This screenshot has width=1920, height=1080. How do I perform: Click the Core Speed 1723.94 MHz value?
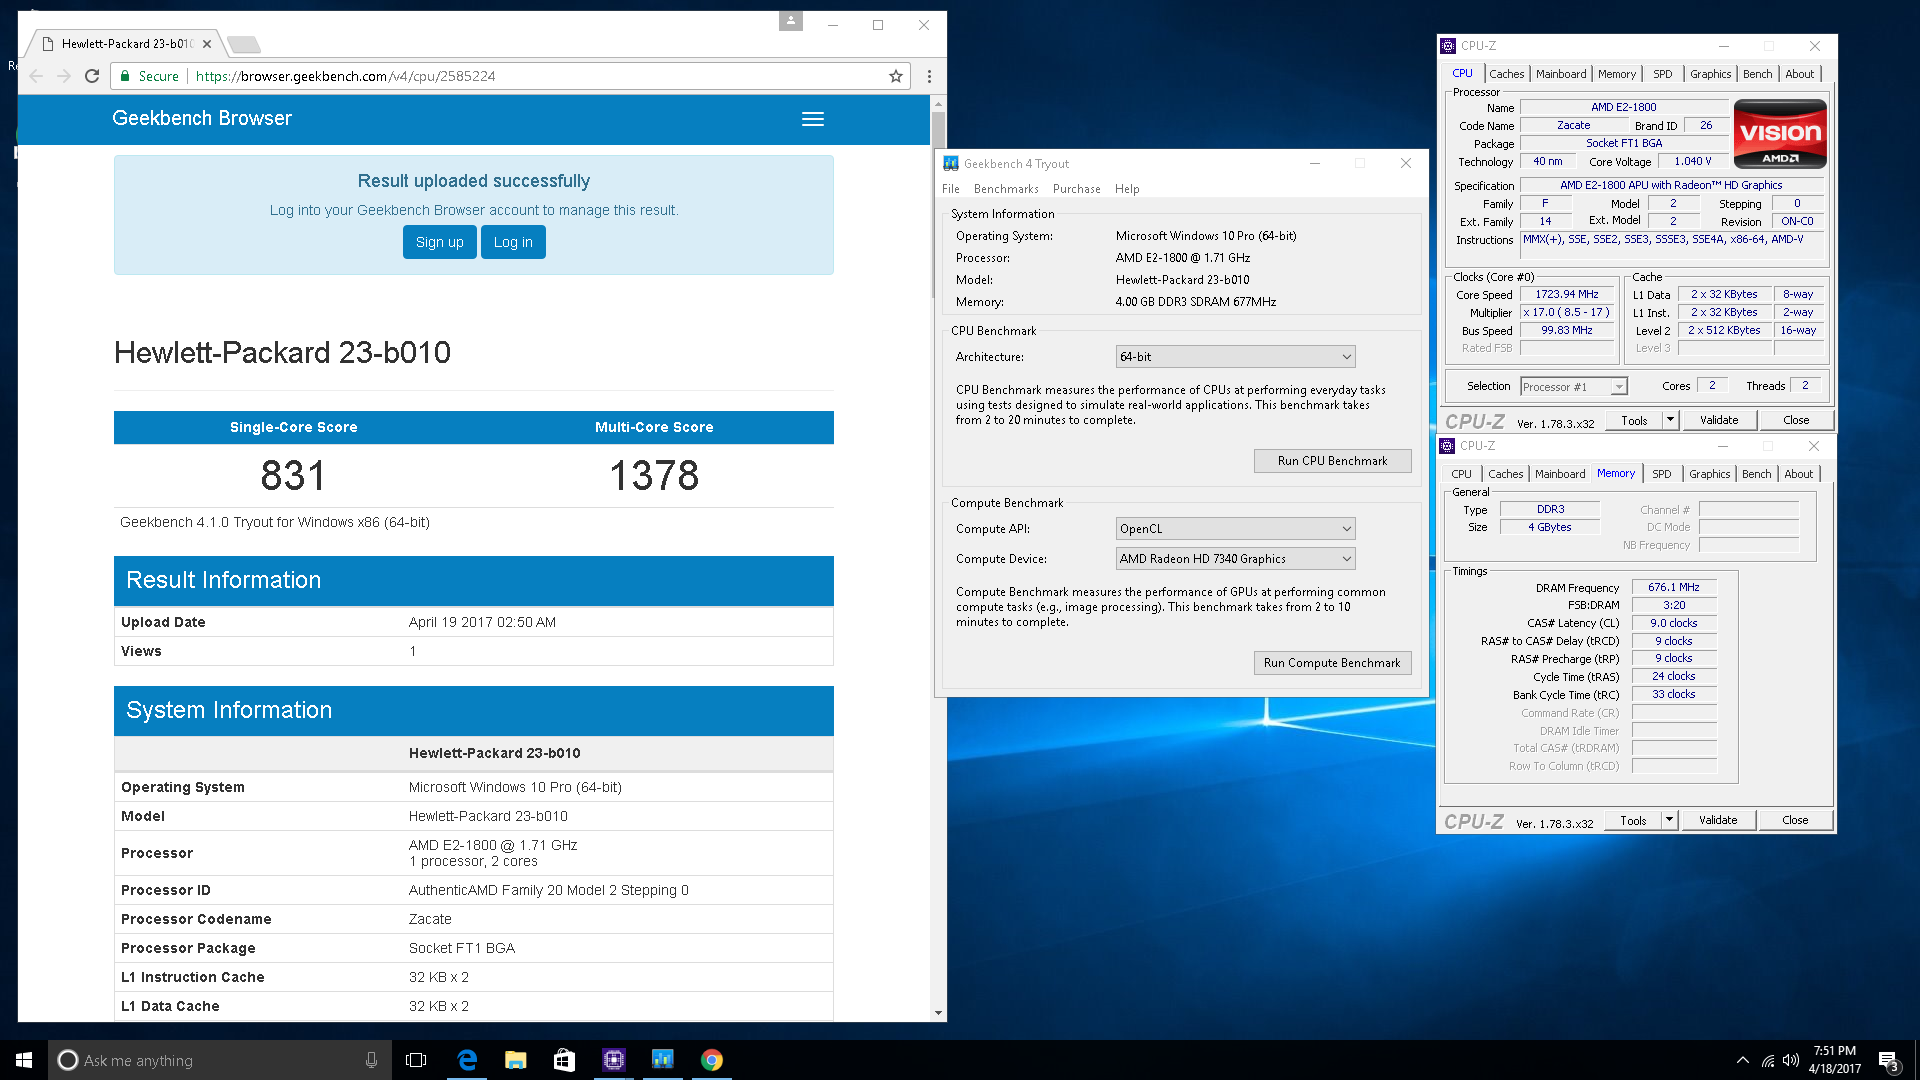click(x=1567, y=295)
